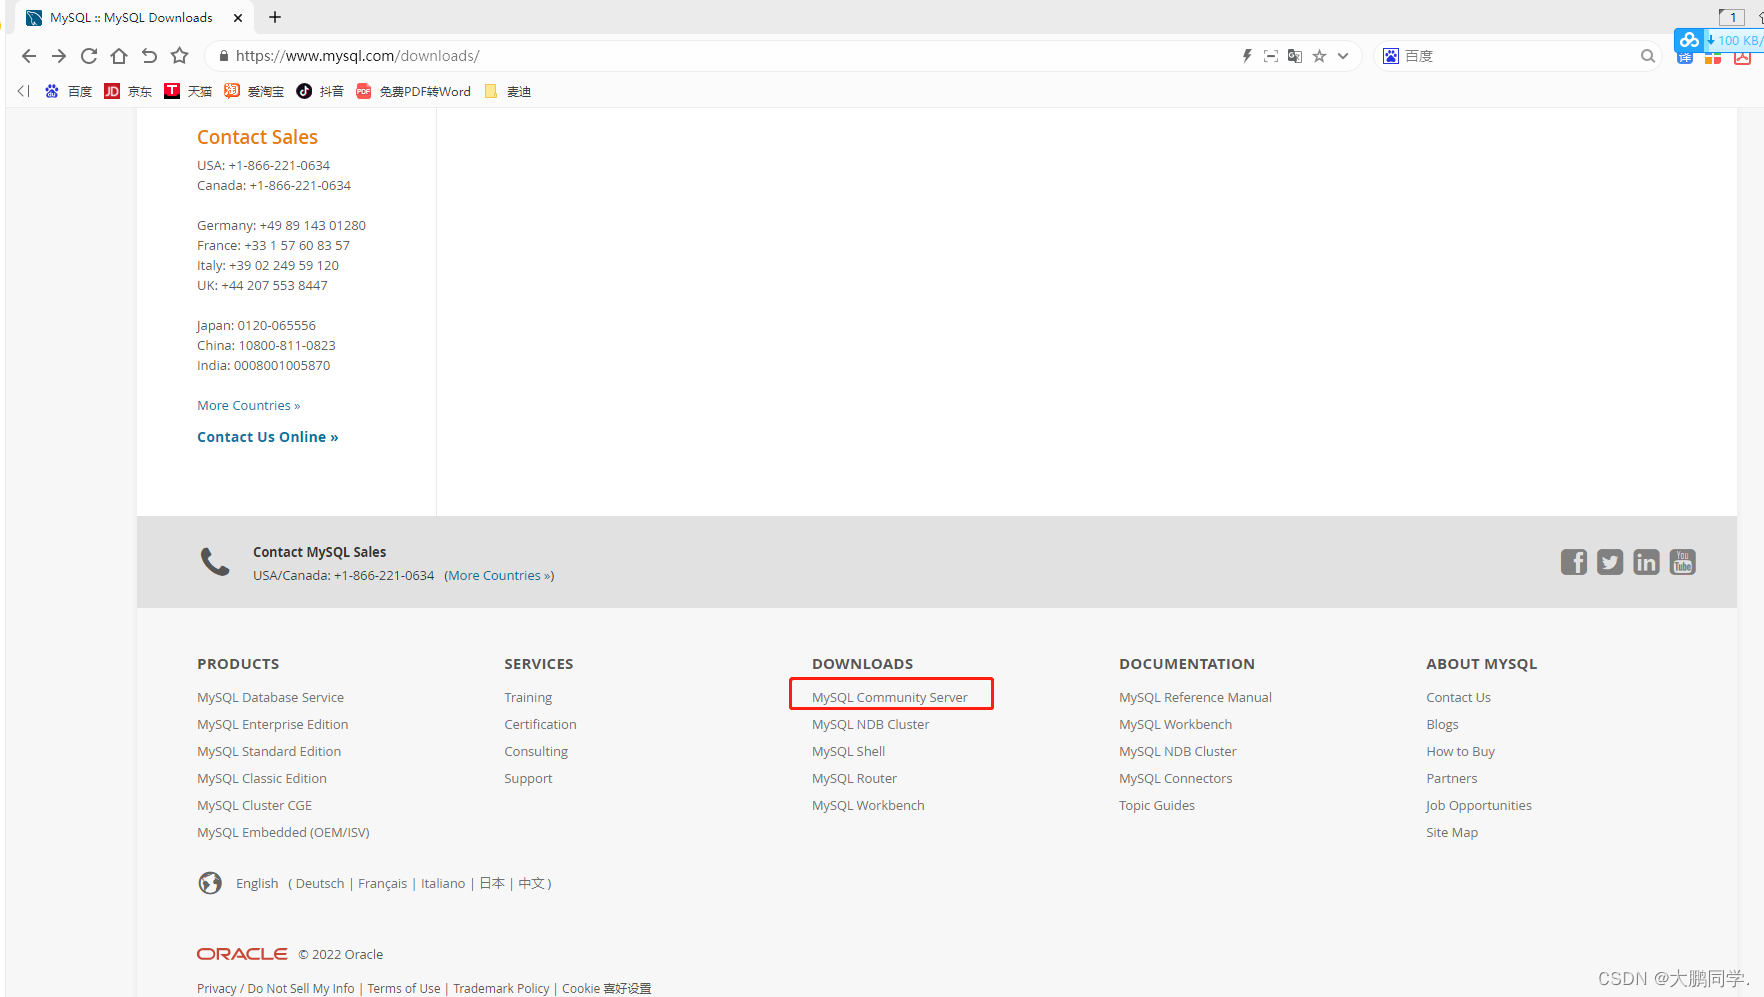Open the Training services link
This screenshot has height=997, width=1764.
click(x=528, y=697)
